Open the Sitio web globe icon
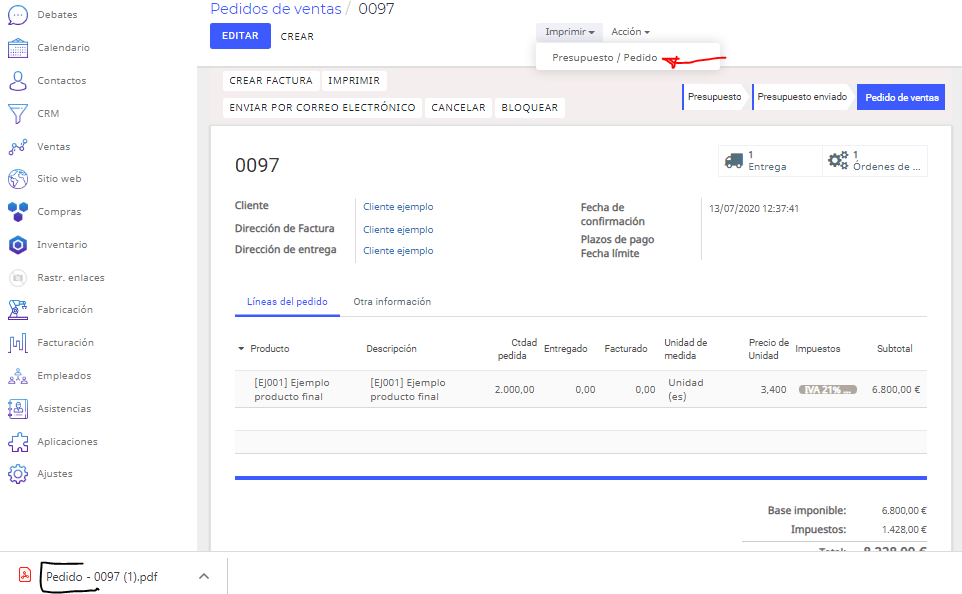 click(18, 179)
